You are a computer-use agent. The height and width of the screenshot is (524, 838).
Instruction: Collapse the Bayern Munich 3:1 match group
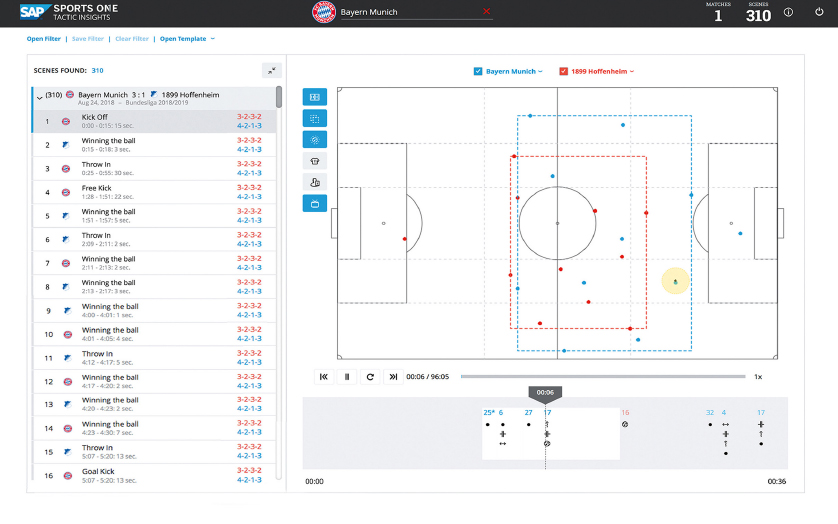(x=39, y=97)
